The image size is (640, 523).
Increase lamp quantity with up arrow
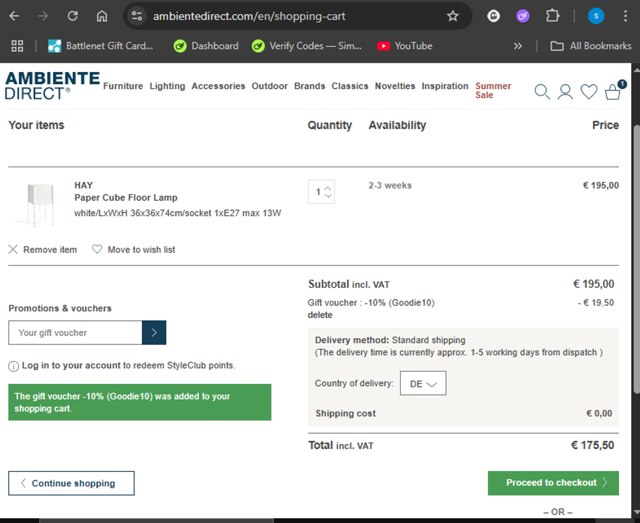[x=328, y=188]
